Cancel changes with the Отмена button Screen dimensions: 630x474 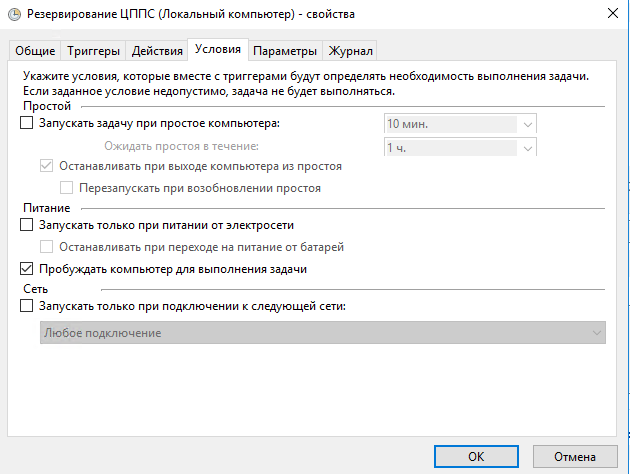coord(575,456)
